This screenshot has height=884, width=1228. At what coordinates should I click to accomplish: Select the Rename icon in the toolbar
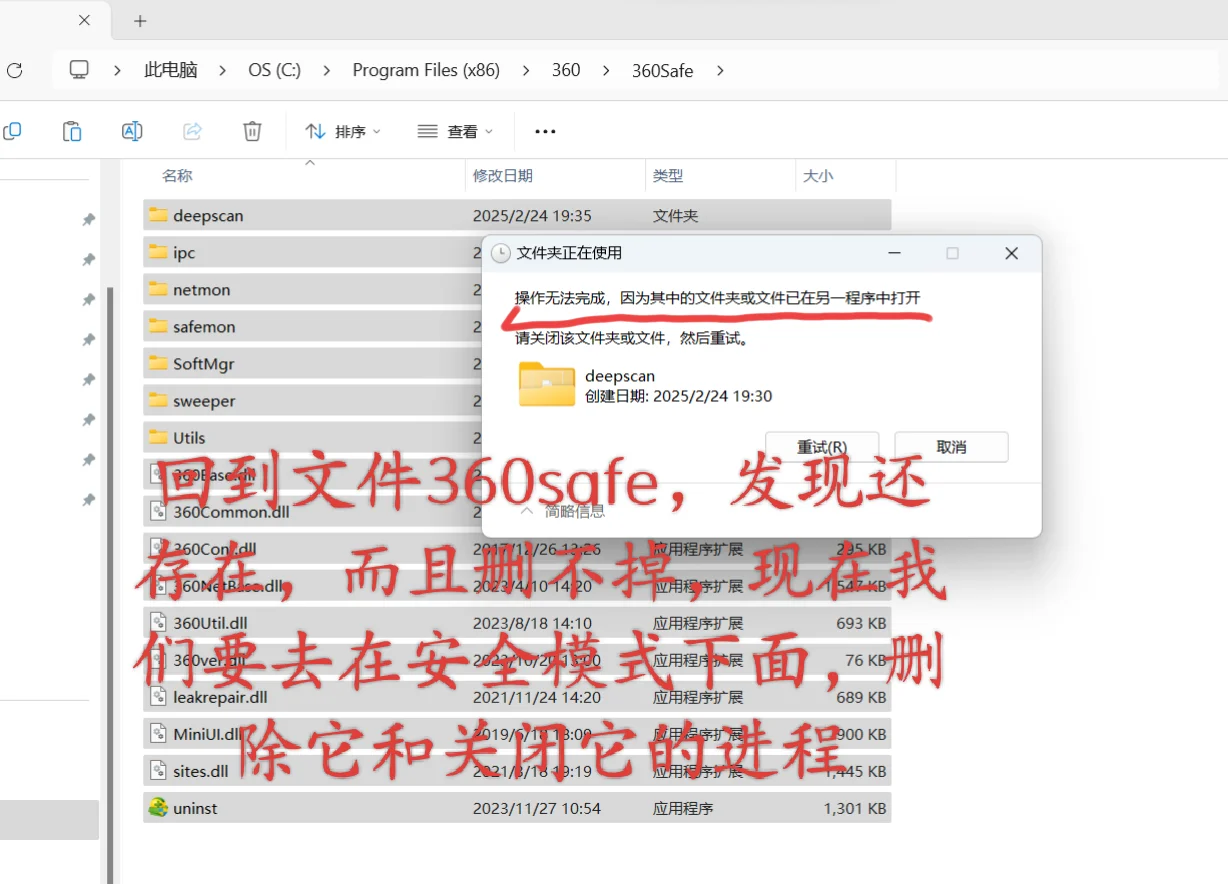132,131
